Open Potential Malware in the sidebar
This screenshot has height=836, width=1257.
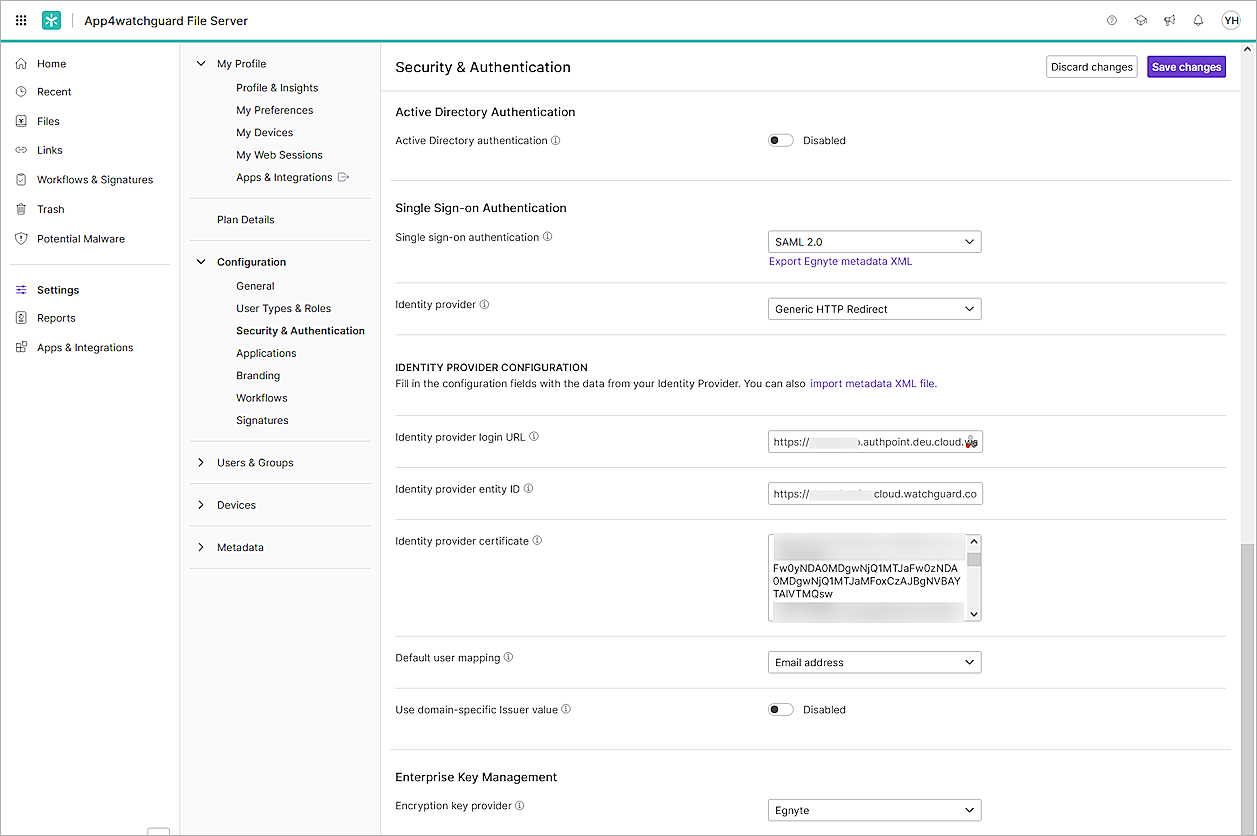(80, 239)
